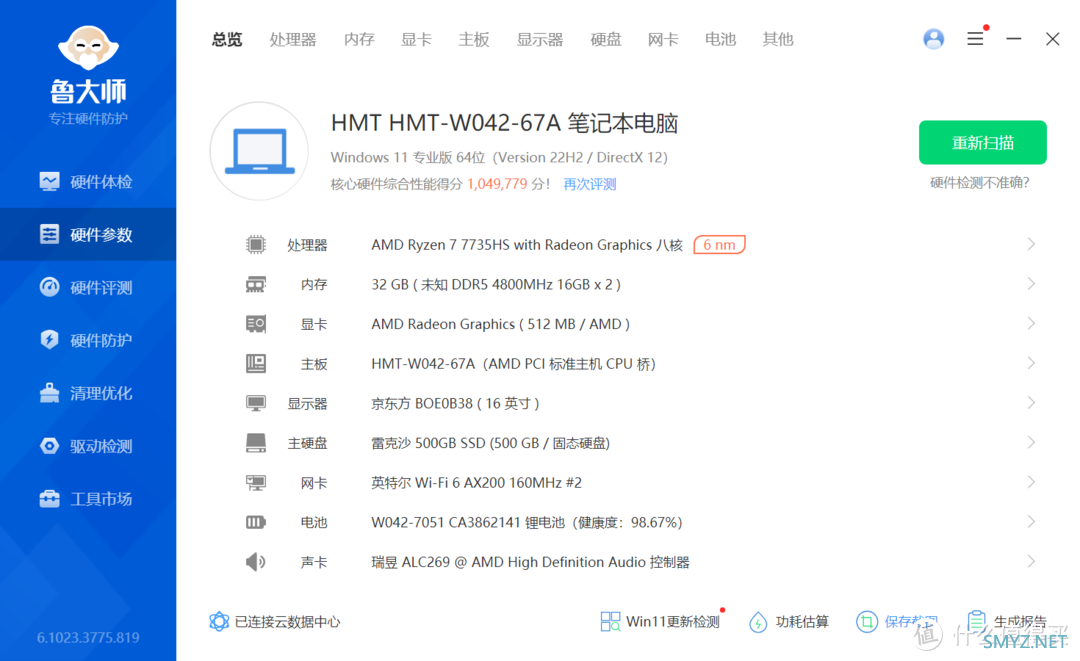Open the hamburger main menu
Viewport: 1080px width, 661px height.
[975, 39]
